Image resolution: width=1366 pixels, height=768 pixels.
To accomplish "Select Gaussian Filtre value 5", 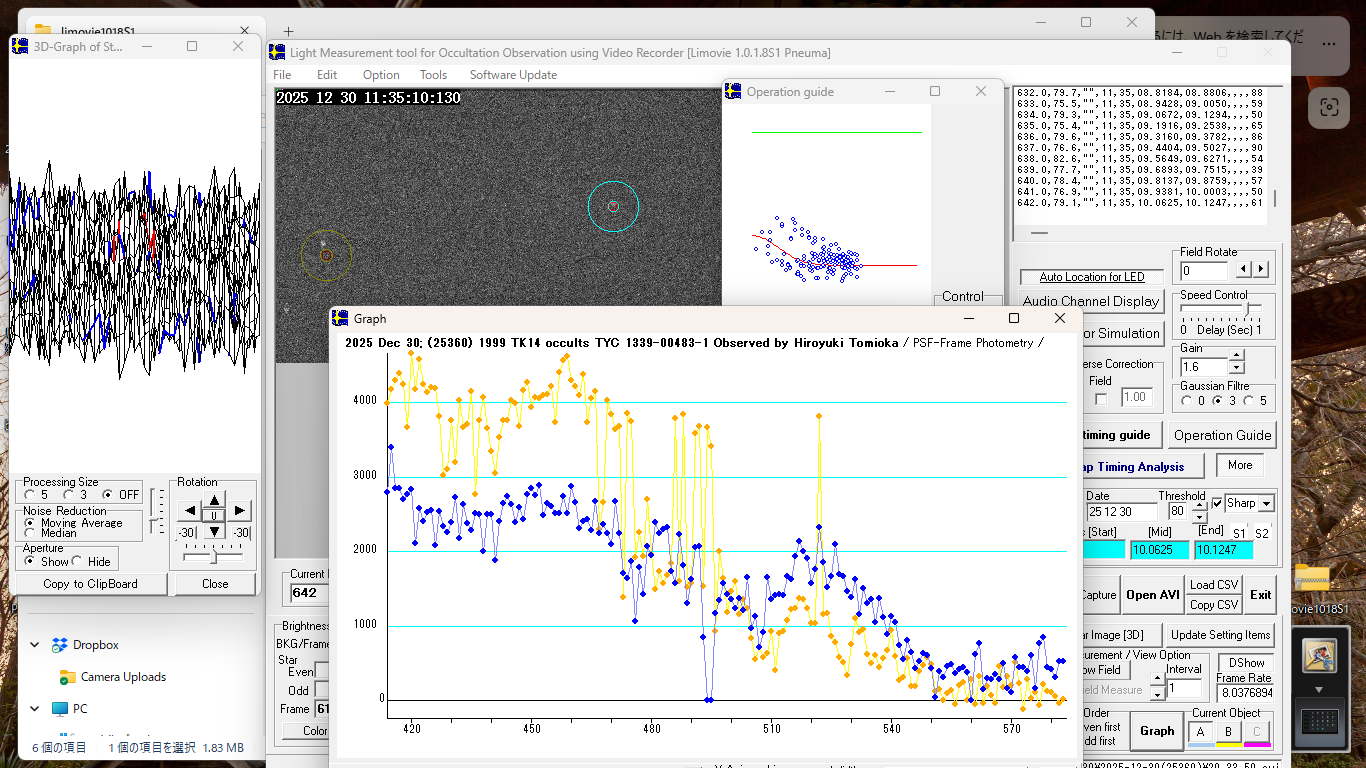I will point(1247,401).
